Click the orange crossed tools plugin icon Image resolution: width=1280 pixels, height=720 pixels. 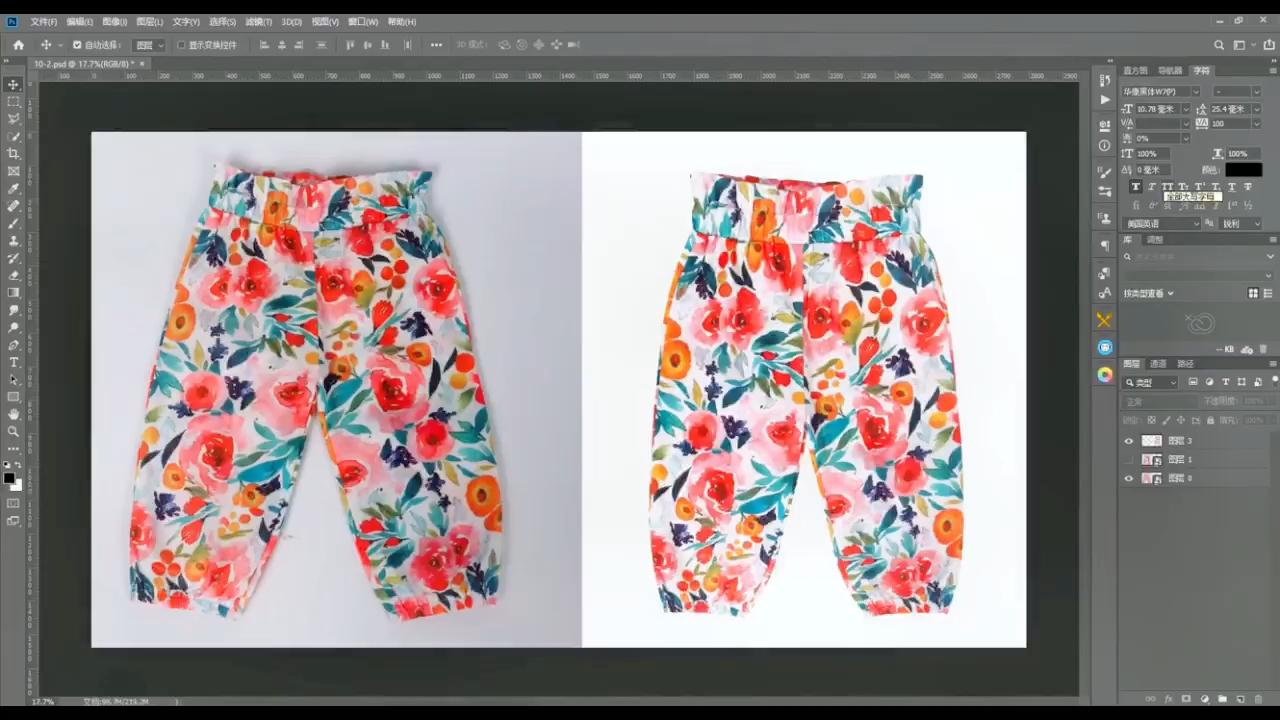coord(1105,320)
